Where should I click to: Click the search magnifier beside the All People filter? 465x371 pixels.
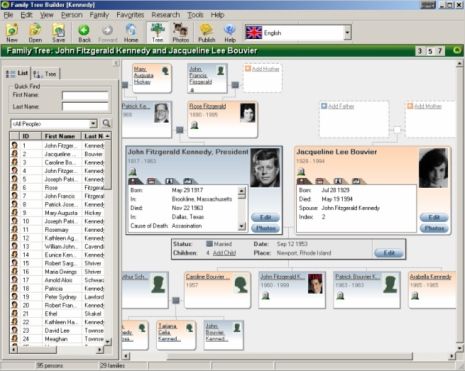[x=106, y=123]
